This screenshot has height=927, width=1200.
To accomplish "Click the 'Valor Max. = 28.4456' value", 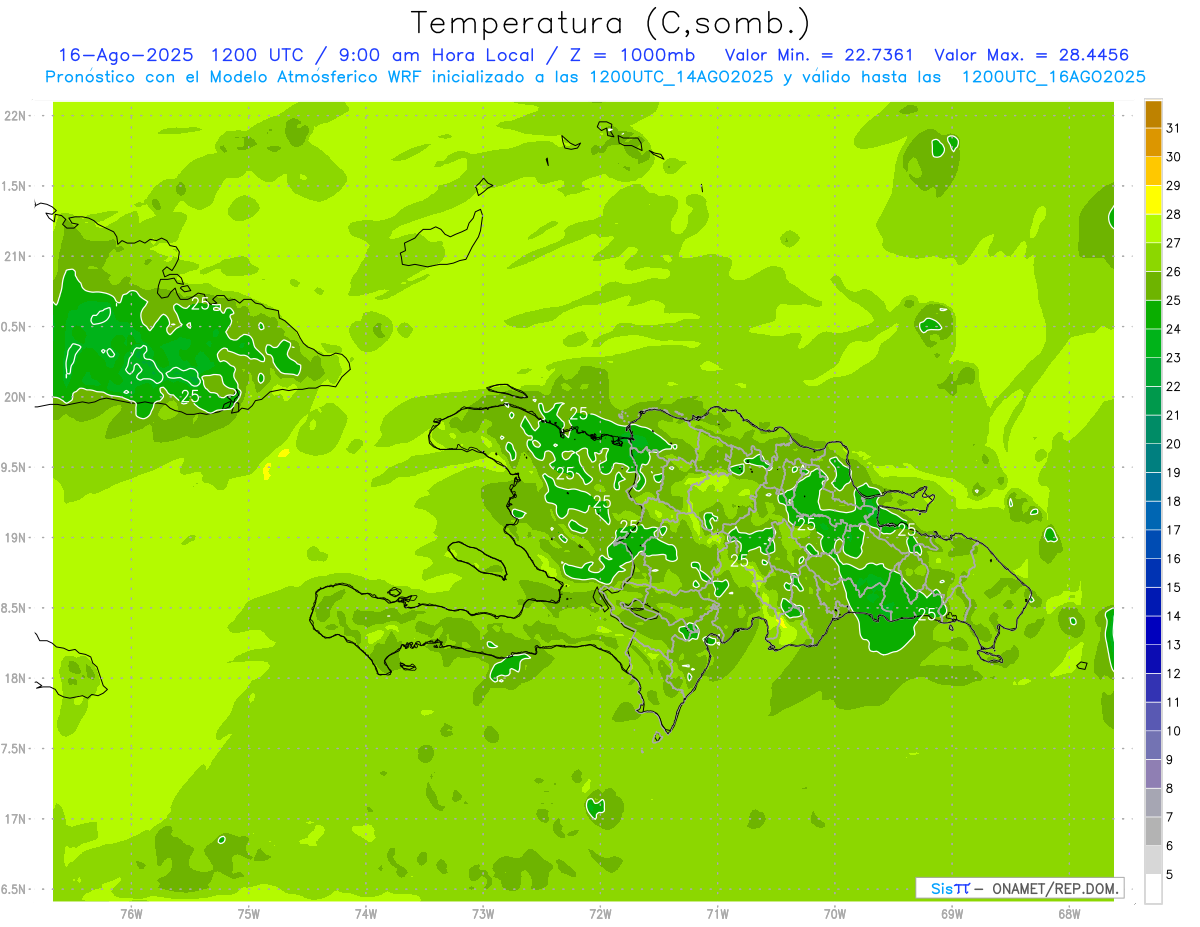I will tap(1031, 55).
